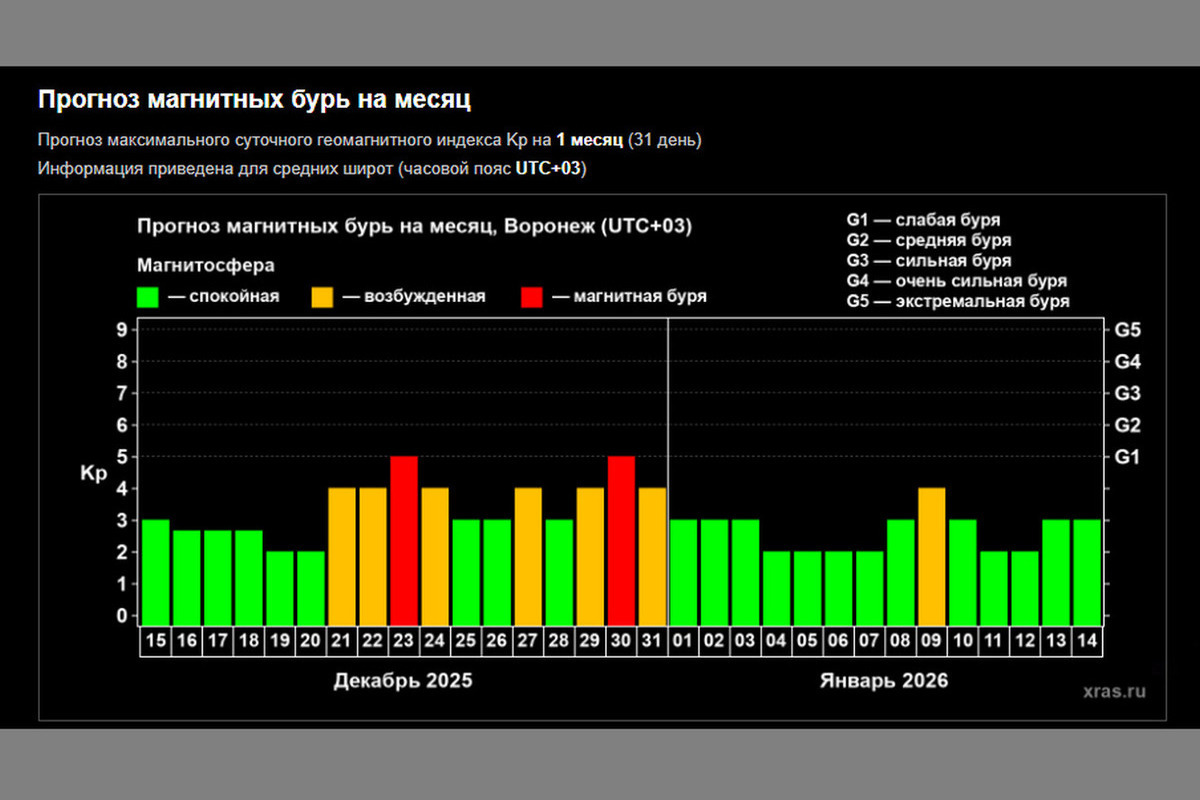Click the date label 14 on the axis

[1086, 643]
